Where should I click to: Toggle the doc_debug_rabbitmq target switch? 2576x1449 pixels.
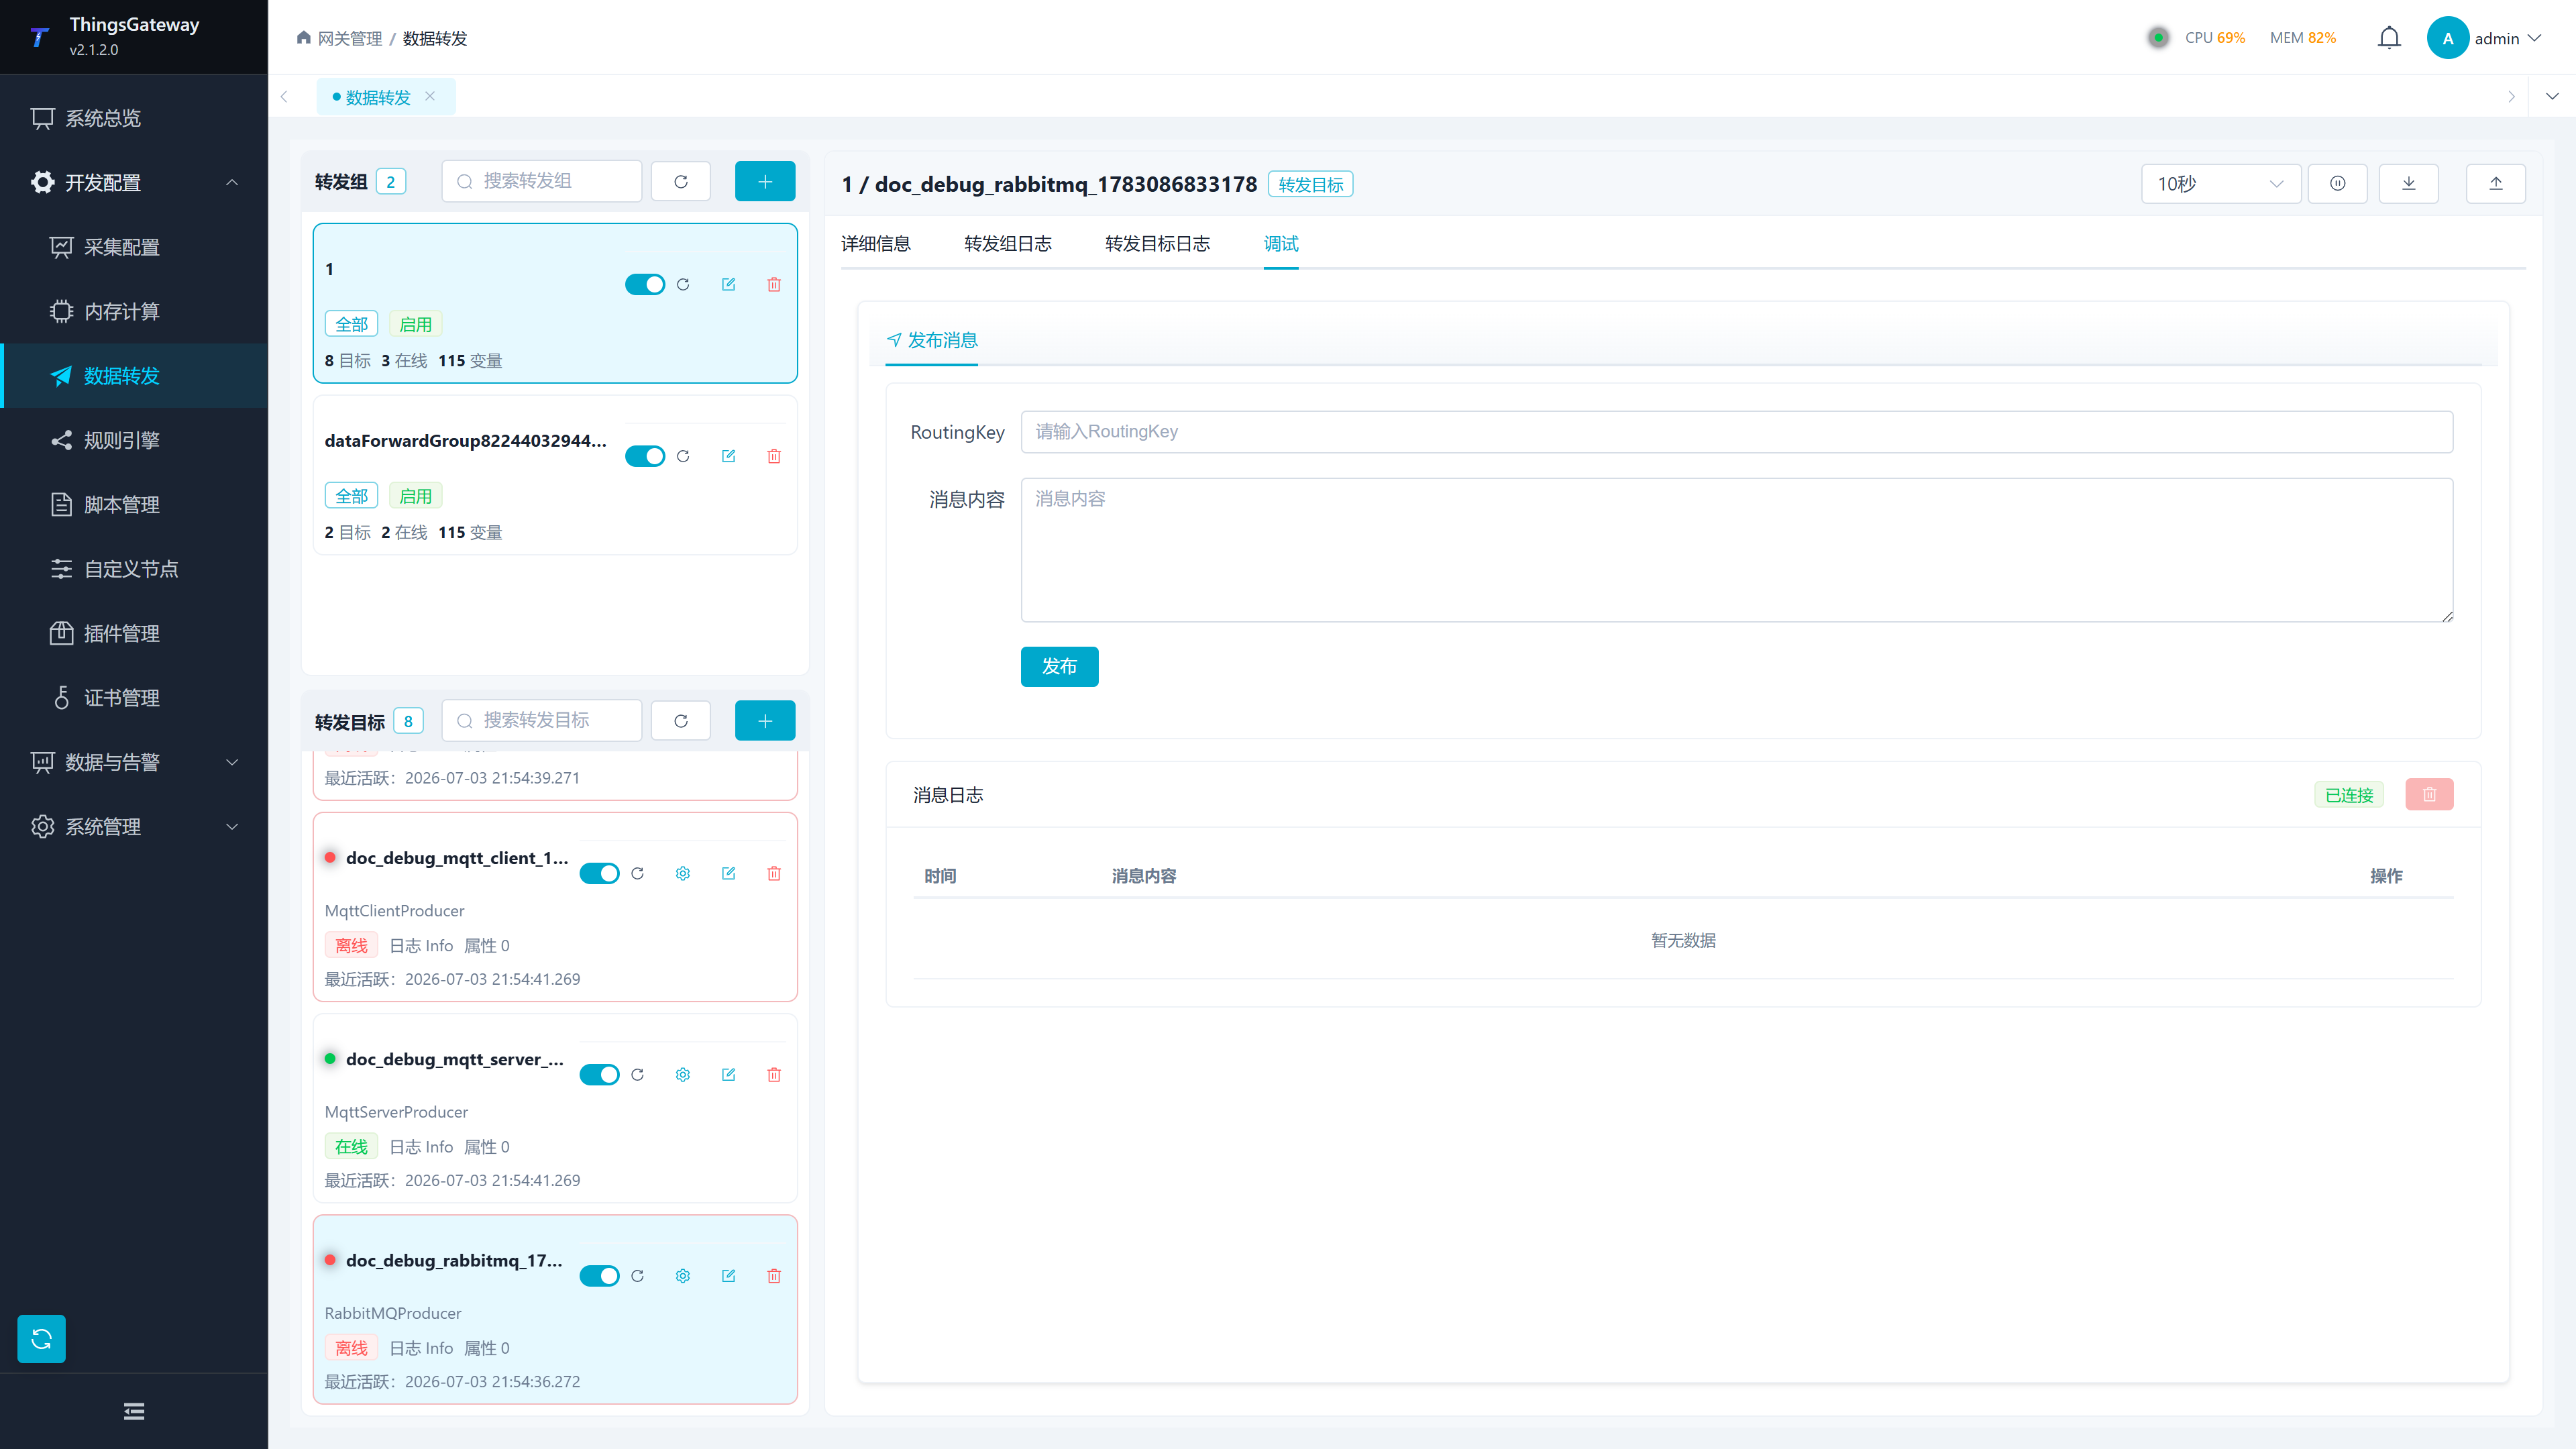click(600, 1276)
